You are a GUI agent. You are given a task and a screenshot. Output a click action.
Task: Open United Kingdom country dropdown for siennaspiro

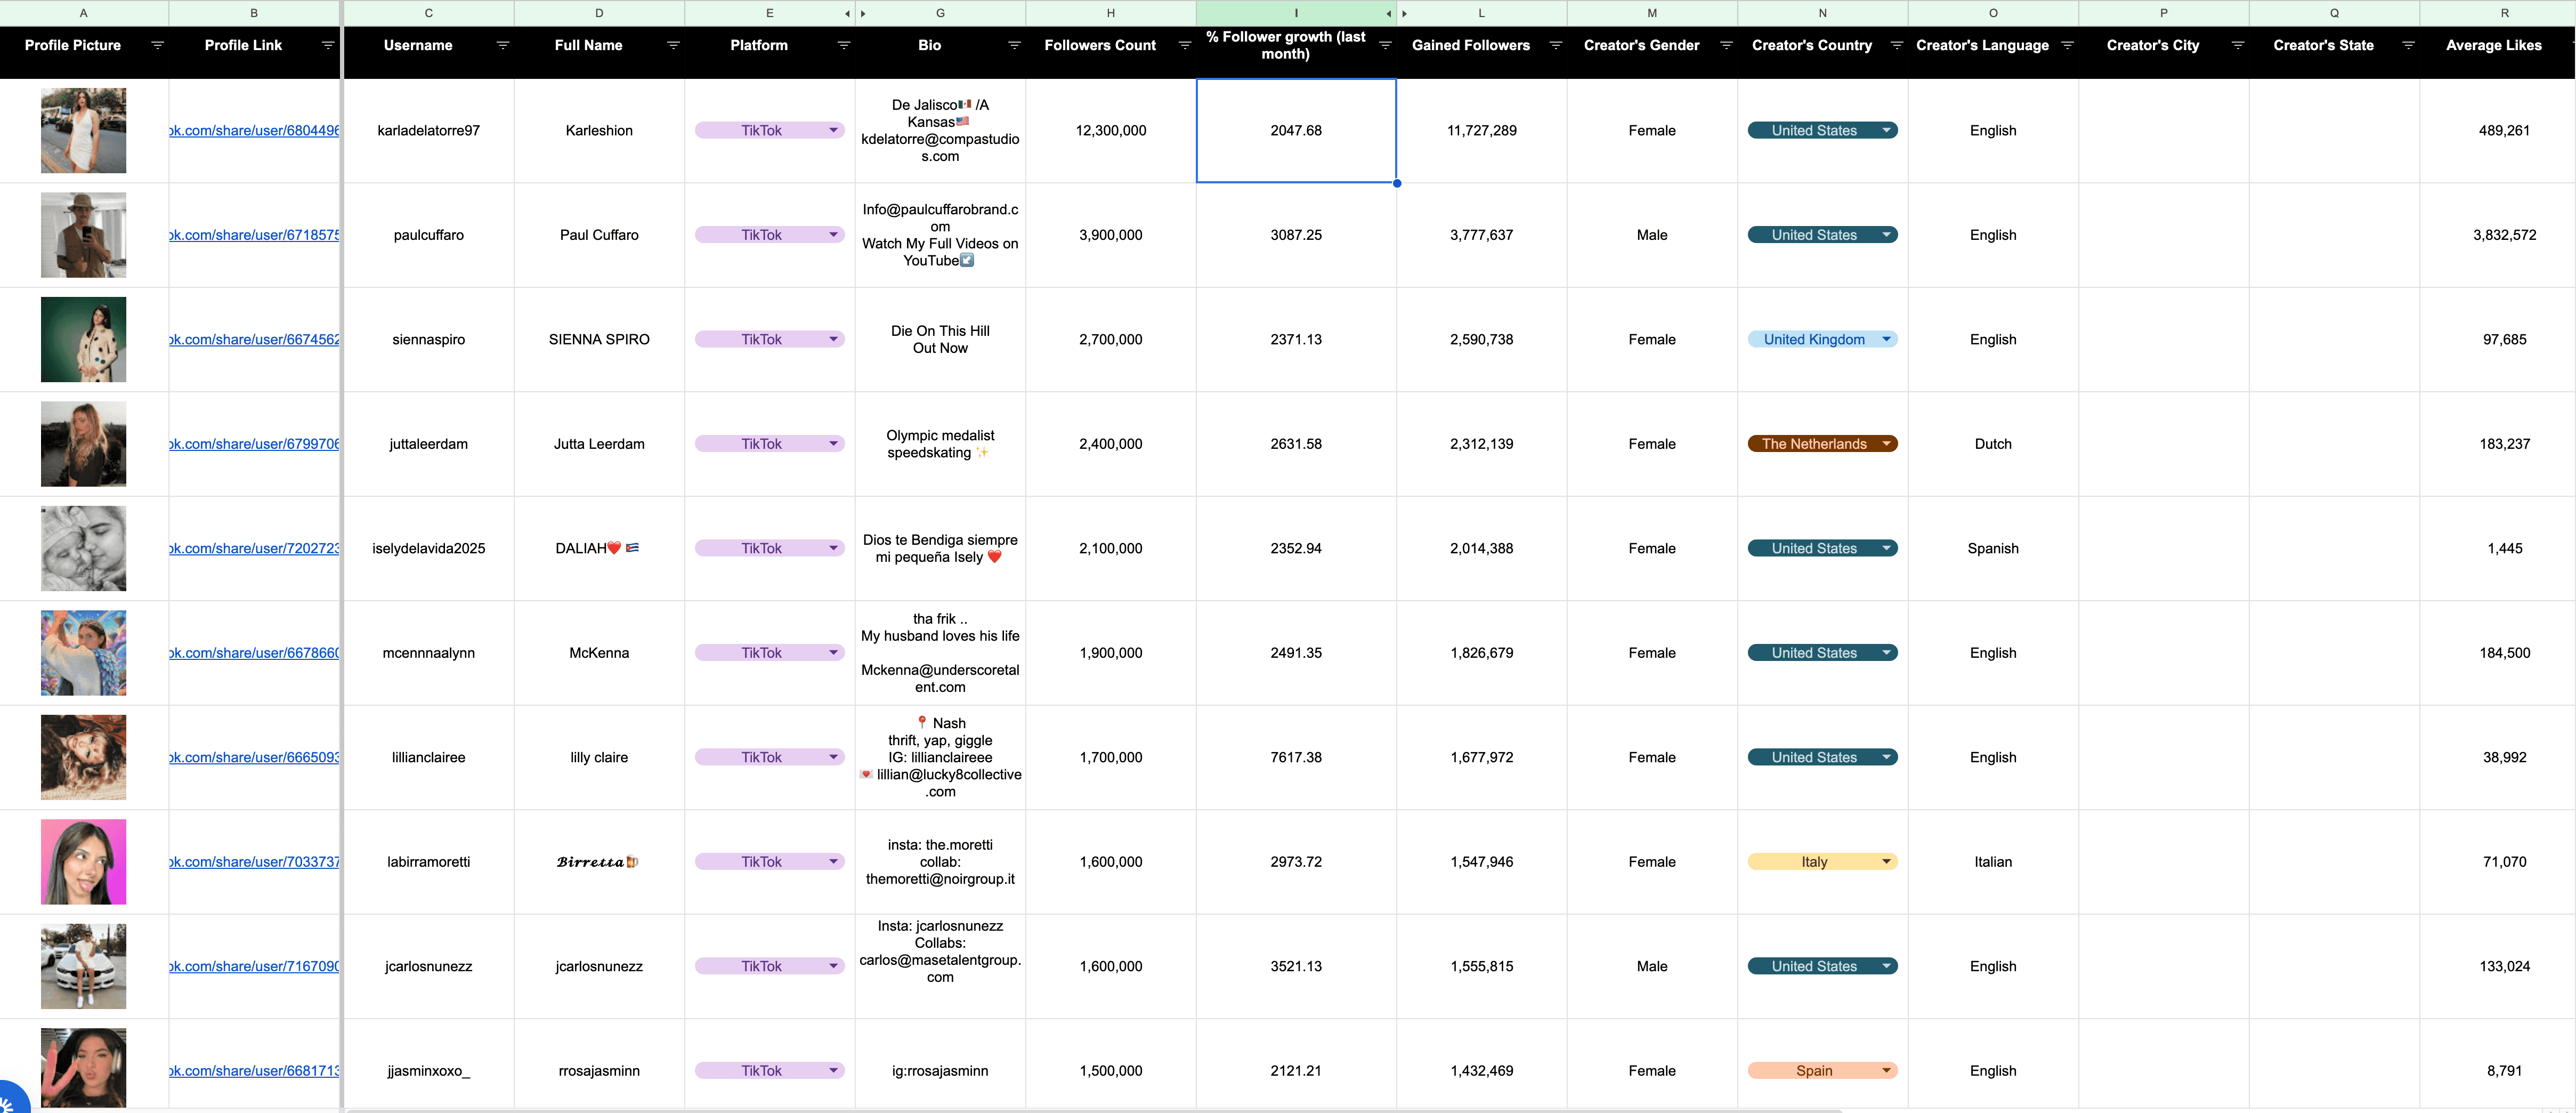pos(1886,339)
